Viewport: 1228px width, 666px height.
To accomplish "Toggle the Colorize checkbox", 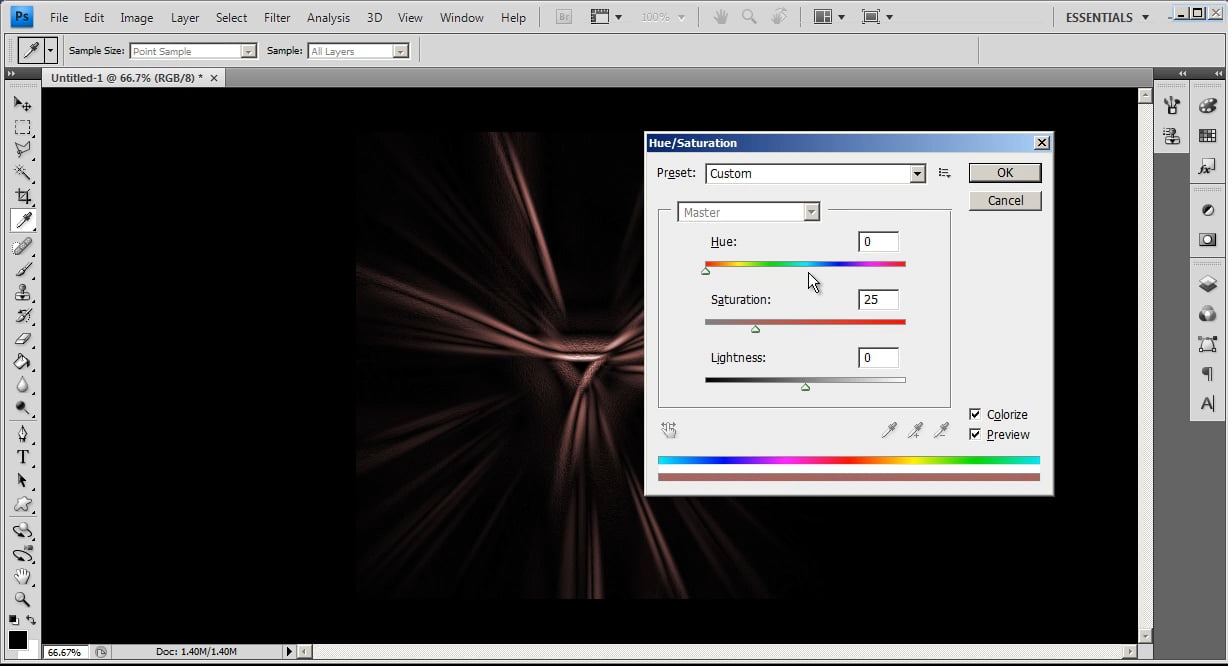I will (975, 414).
